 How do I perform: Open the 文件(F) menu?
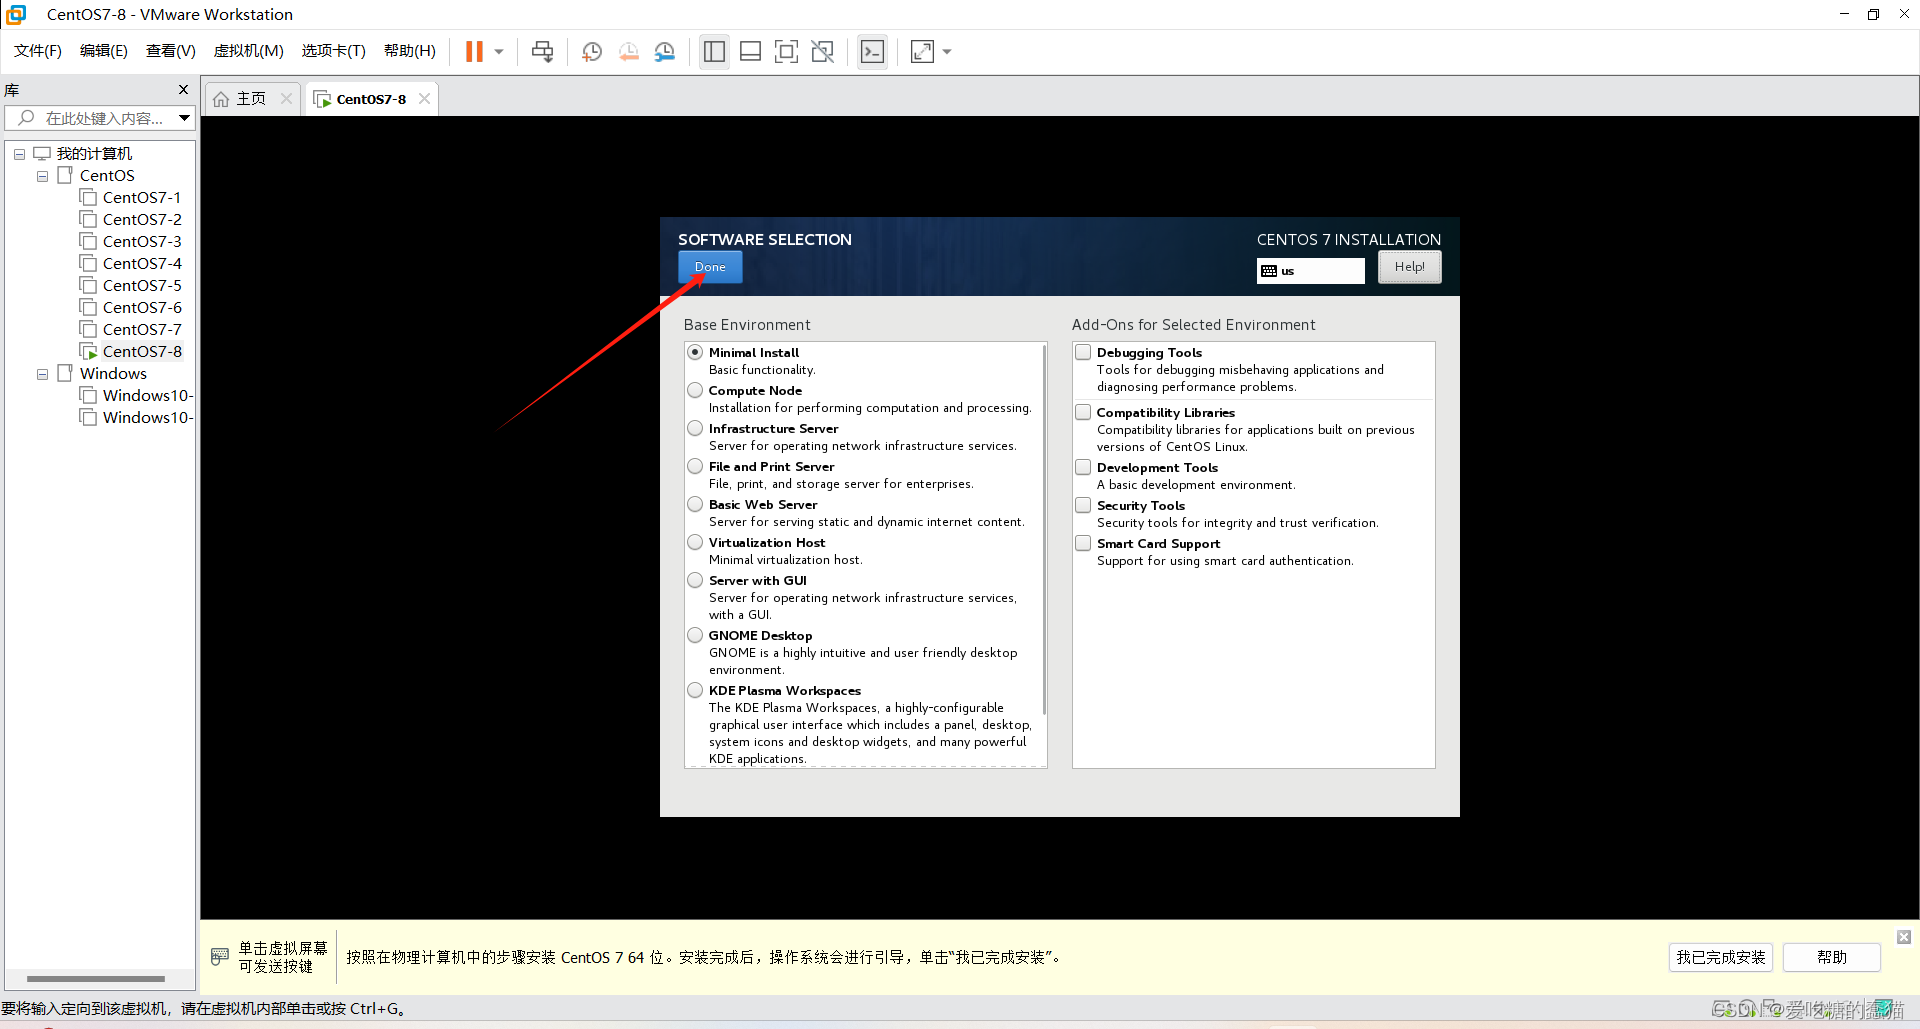point(38,51)
